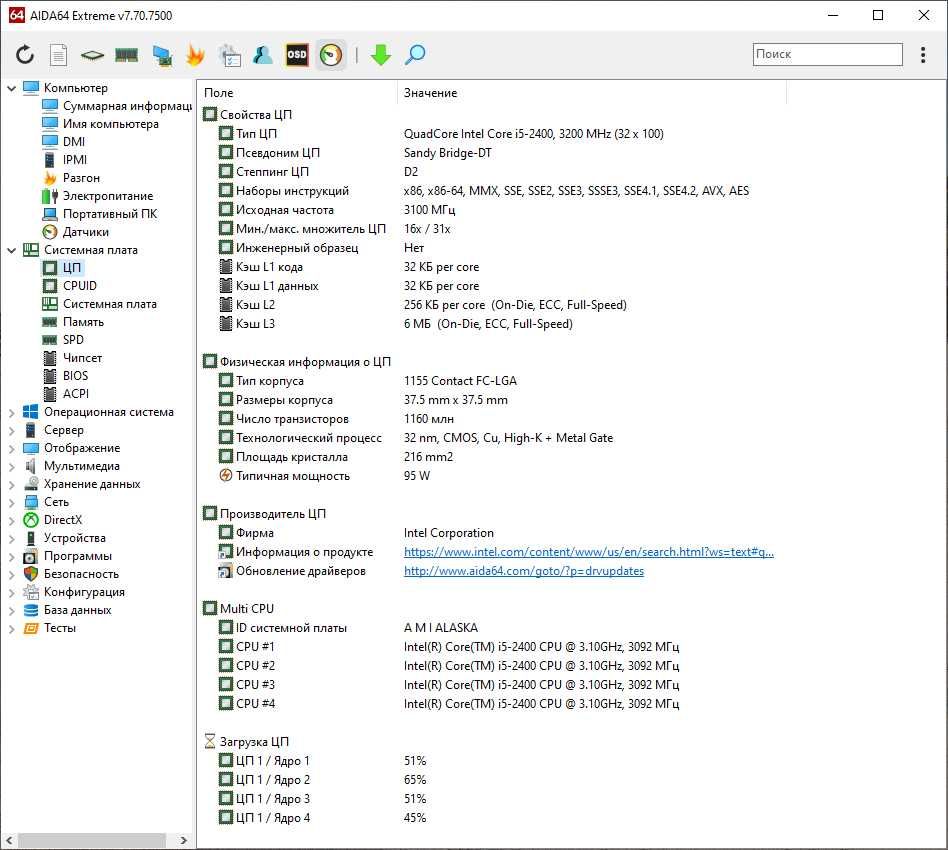Select Суммарная информация in the tree
Screen dimensions: 948x850
coord(127,106)
